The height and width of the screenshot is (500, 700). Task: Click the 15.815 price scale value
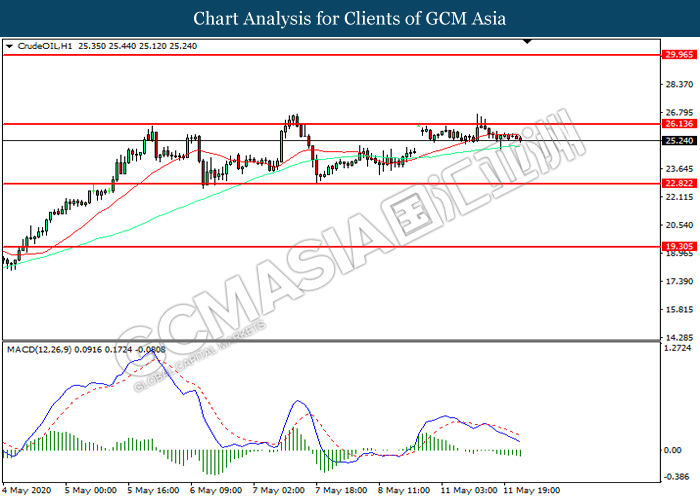pyautogui.click(x=679, y=309)
